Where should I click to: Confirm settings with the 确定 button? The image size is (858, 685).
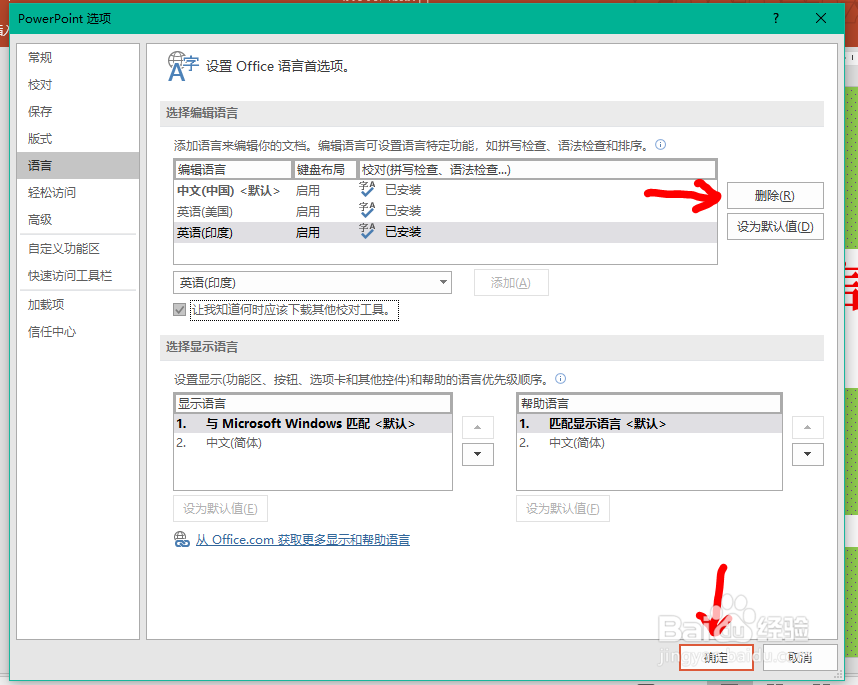pyautogui.click(x=715, y=657)
